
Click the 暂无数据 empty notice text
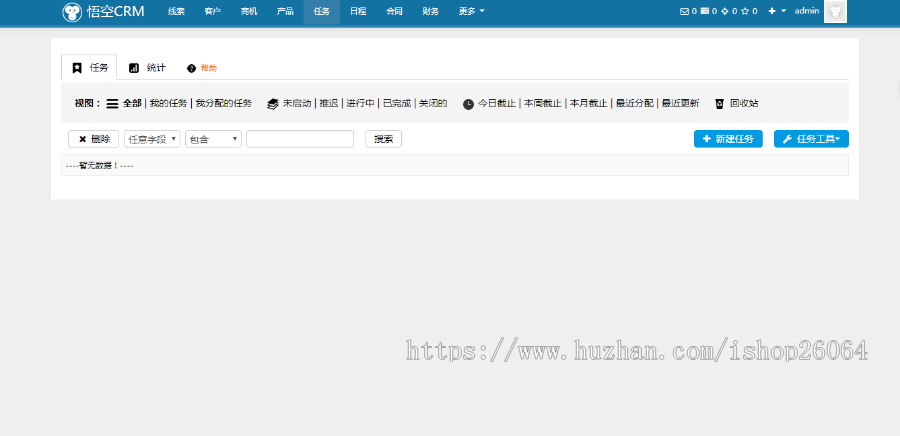pos(99,165)
